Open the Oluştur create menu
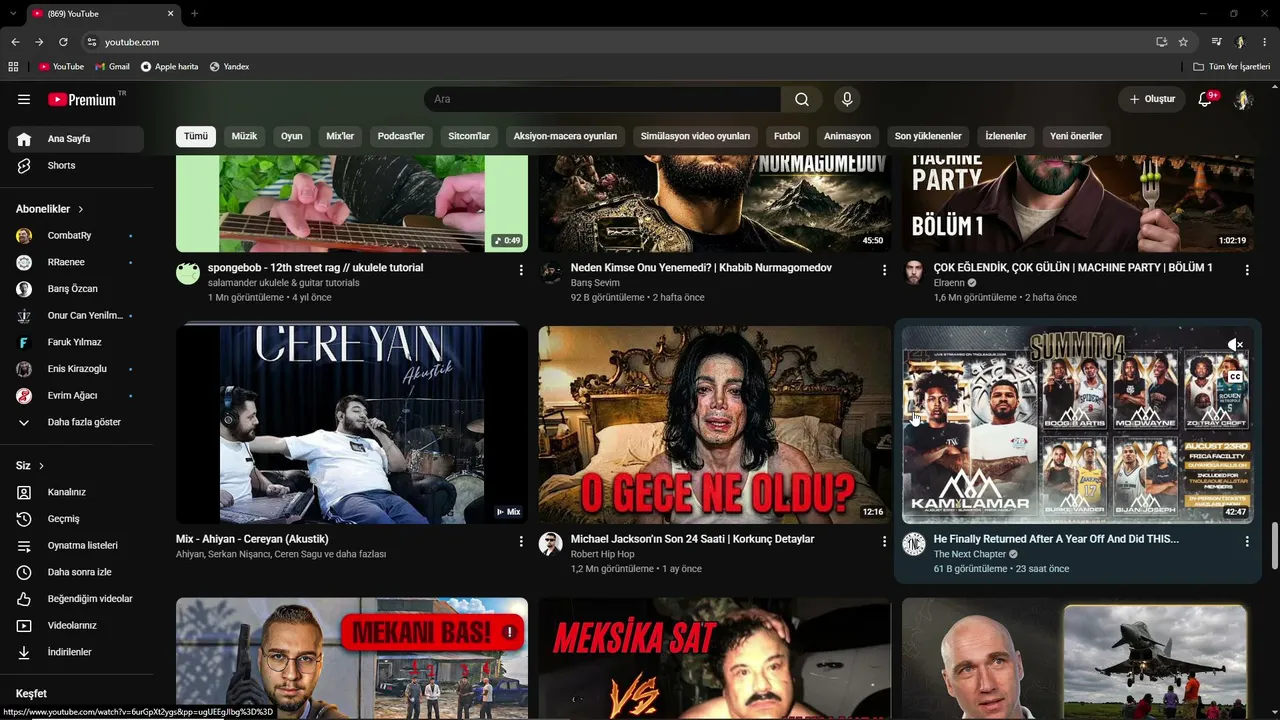This screenshot has height=720, width=1280. (x=1152, y=99)
